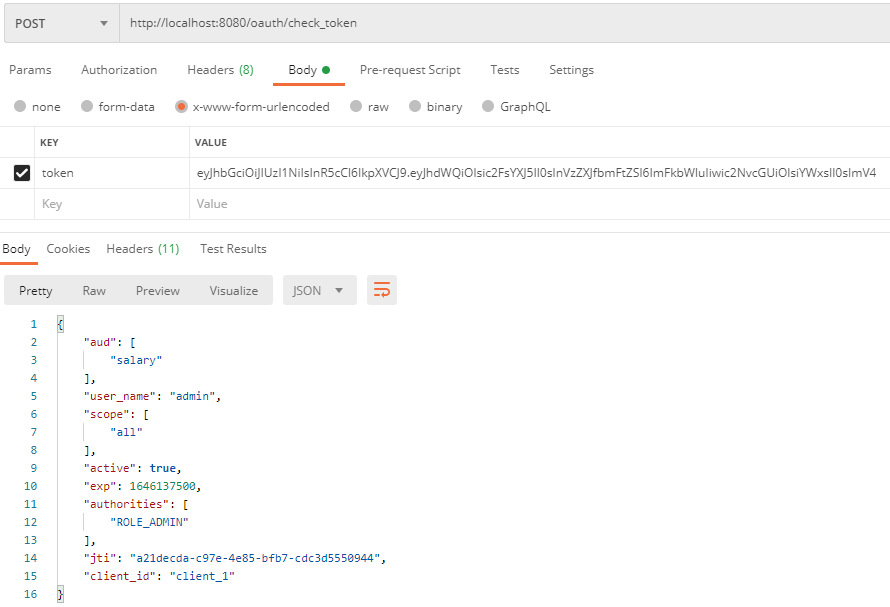This screenshot has height=607, width=890.
Task: Open the Settings tab
Action: tap(571, 70)
